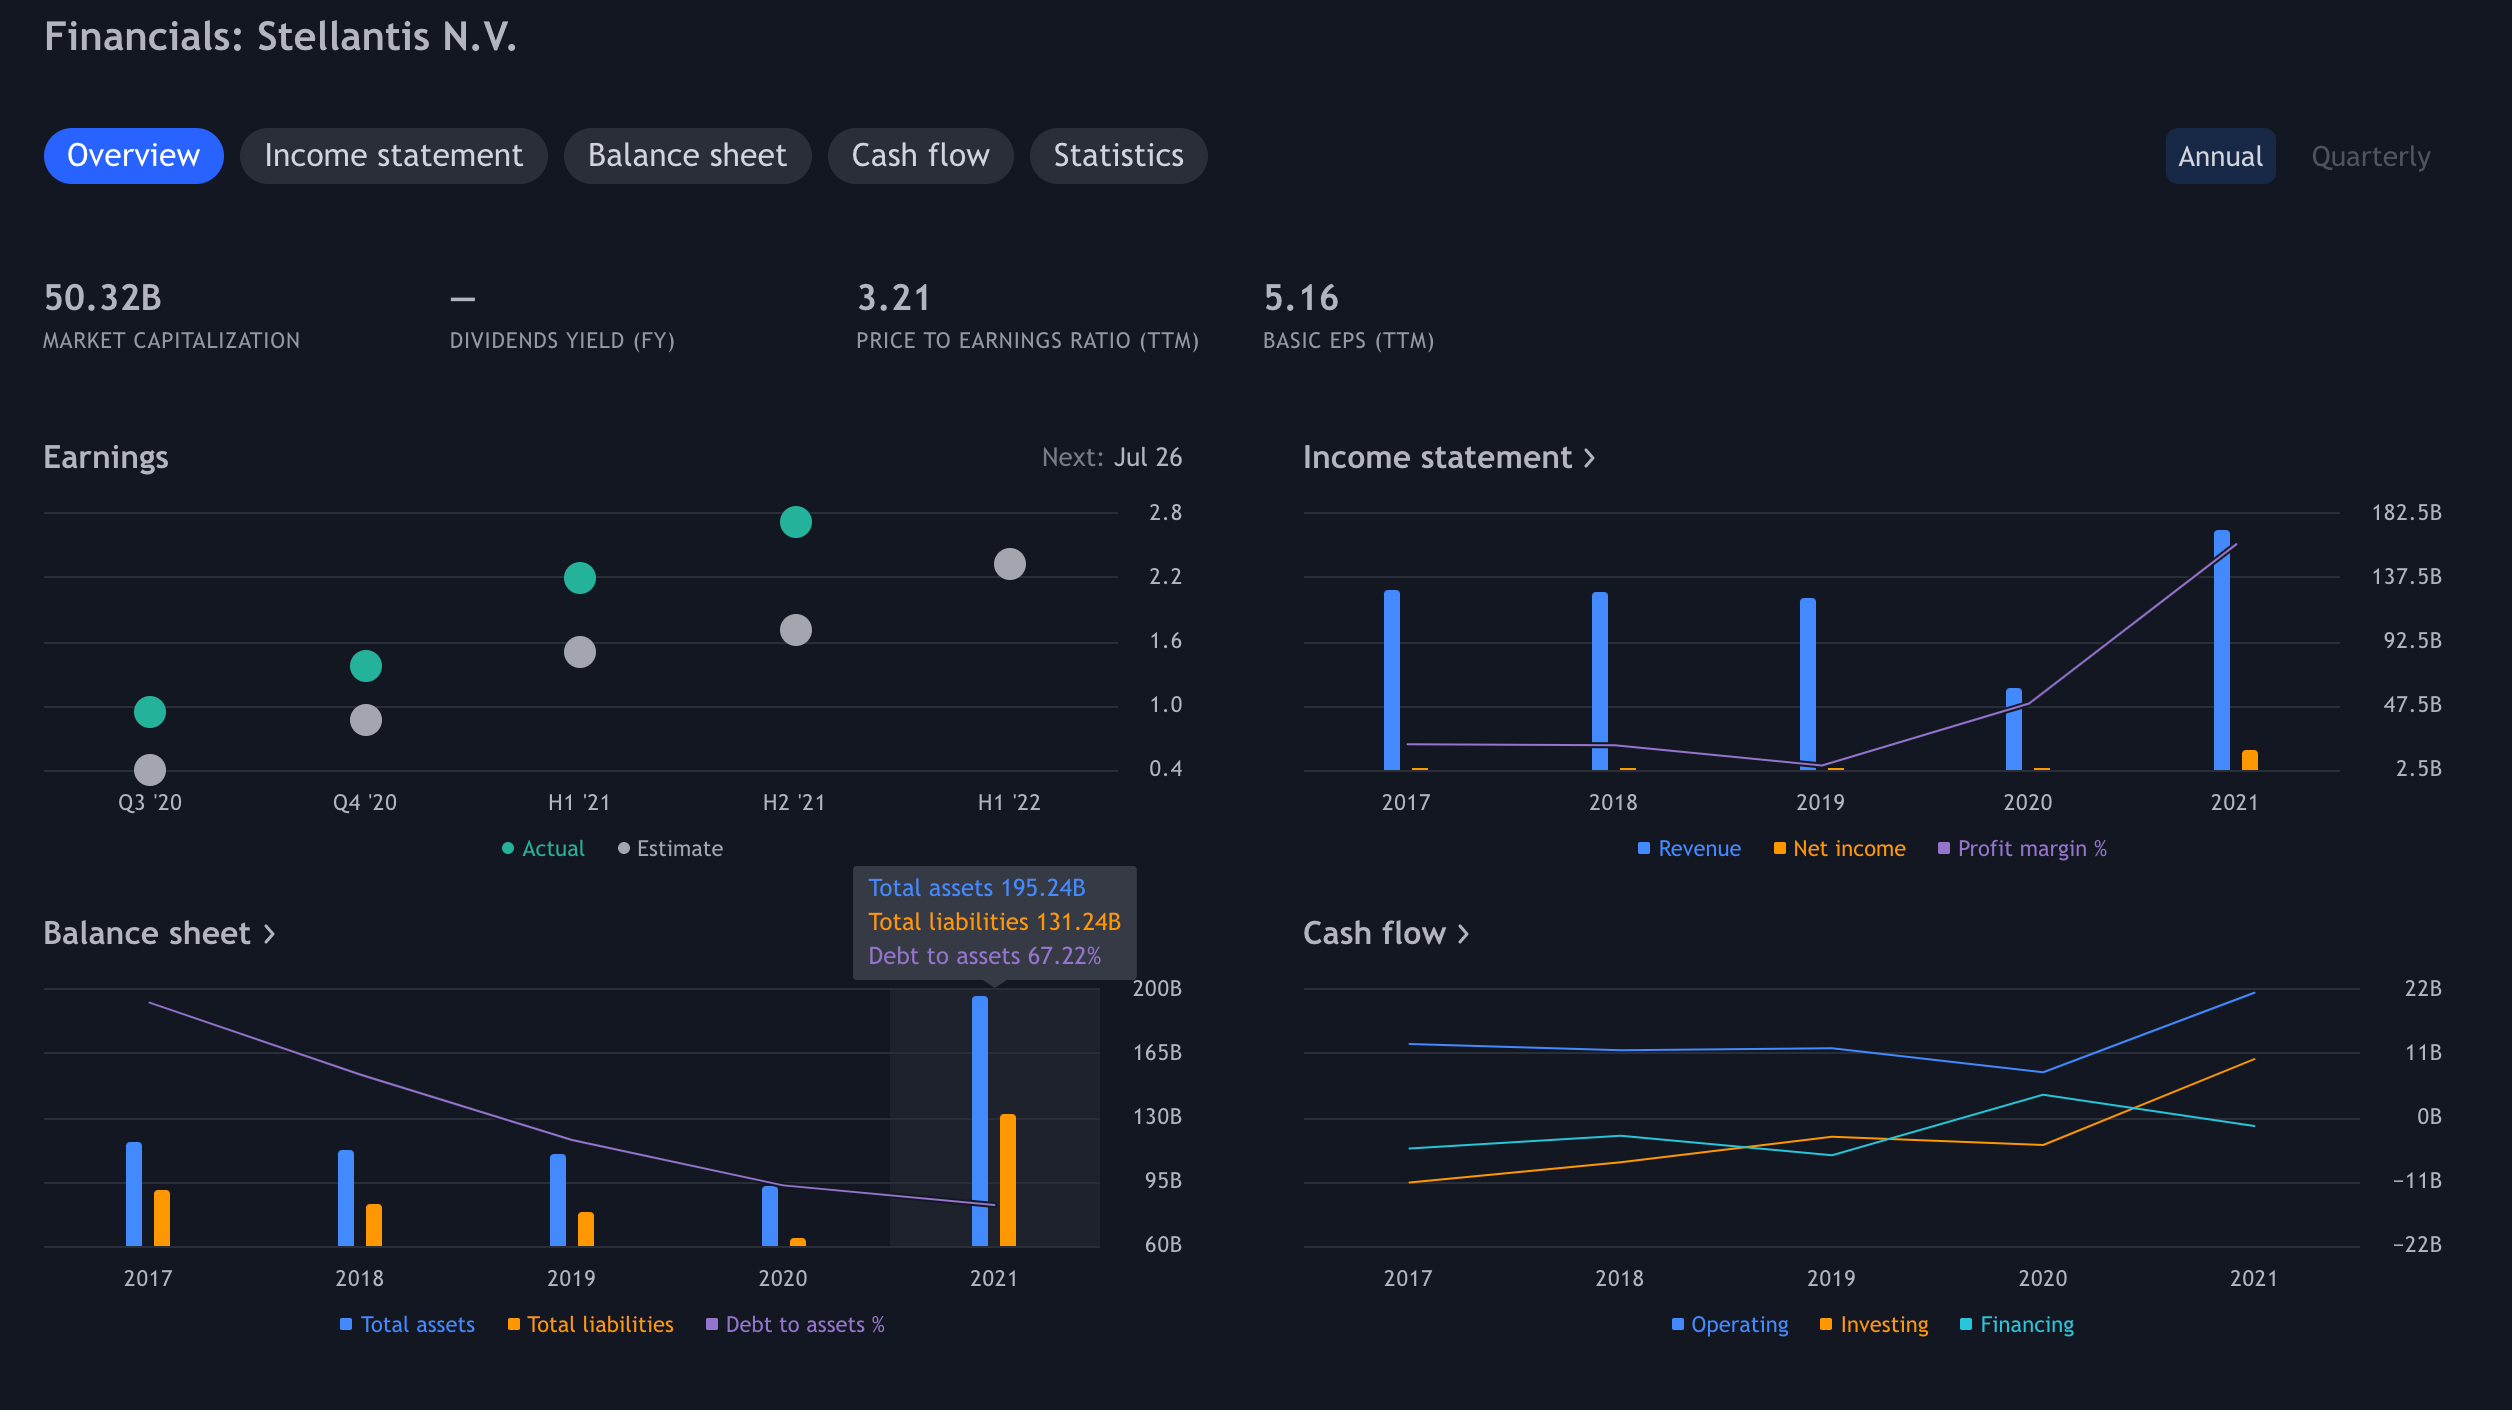Click the Q4 '20 estimate earnings dot
The image size is (2512, 1410).
(366, 720)
